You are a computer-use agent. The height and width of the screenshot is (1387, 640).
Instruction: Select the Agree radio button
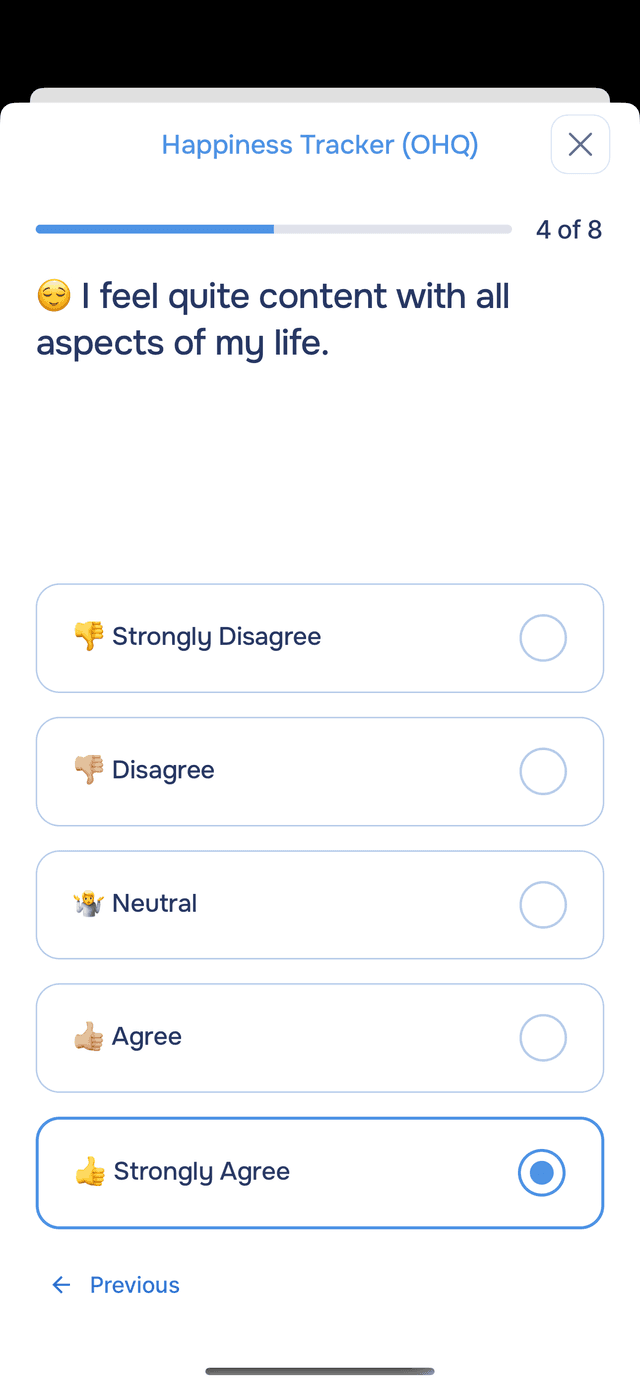(x=543, y=1038)
